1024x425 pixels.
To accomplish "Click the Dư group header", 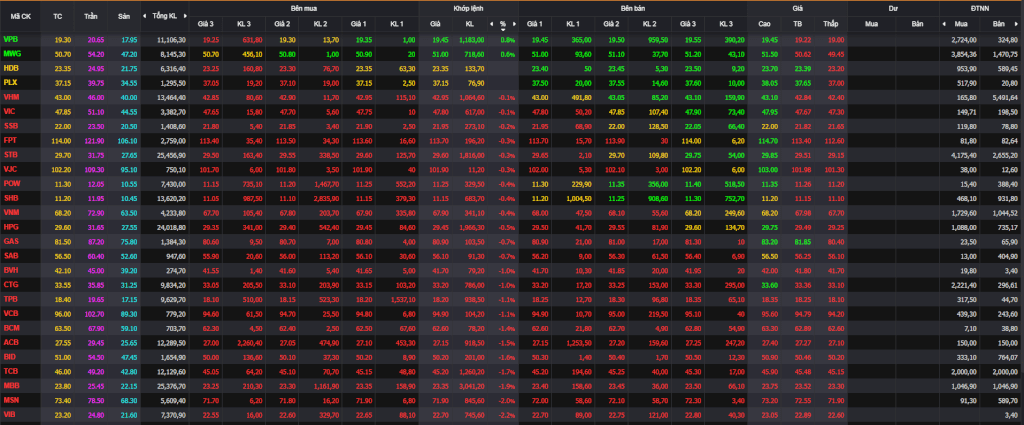I will tap(893, 7).
